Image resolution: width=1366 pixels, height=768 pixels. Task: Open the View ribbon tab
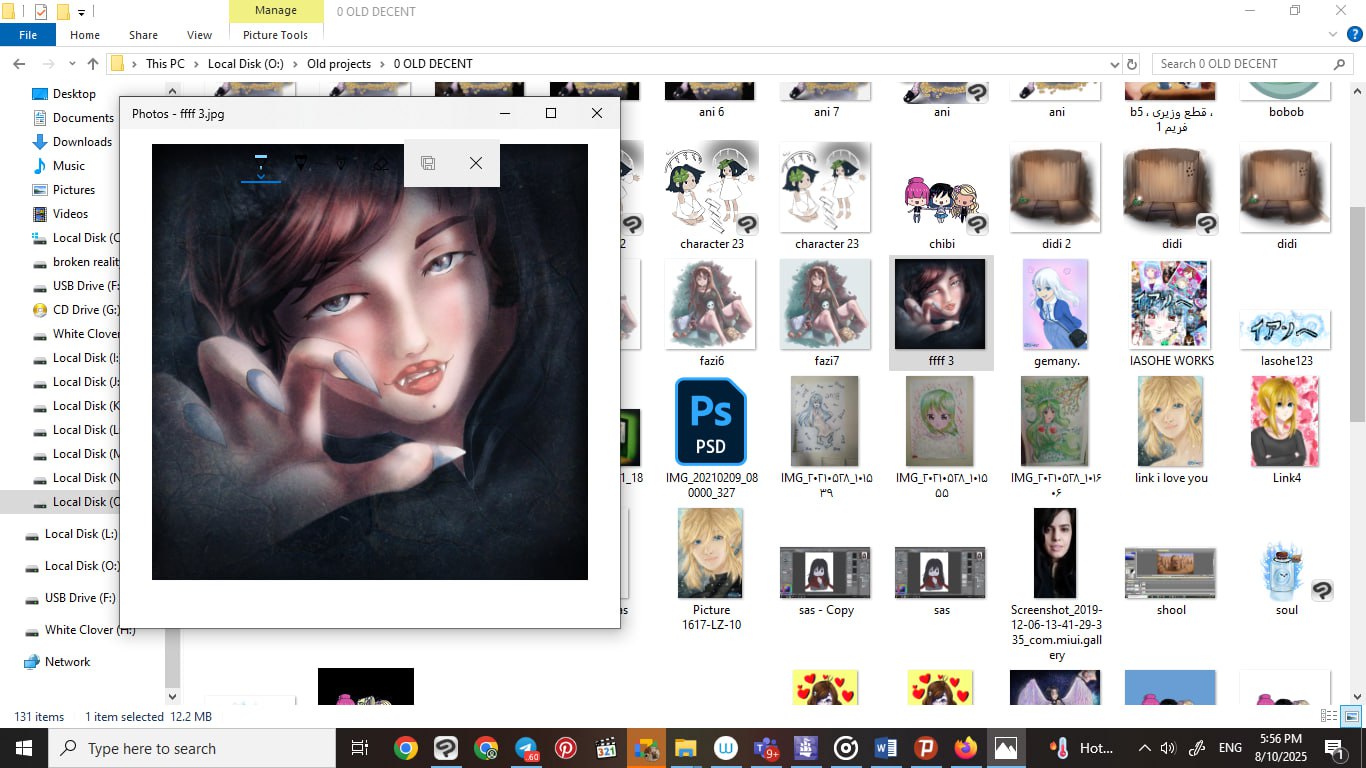click(199, 35)
